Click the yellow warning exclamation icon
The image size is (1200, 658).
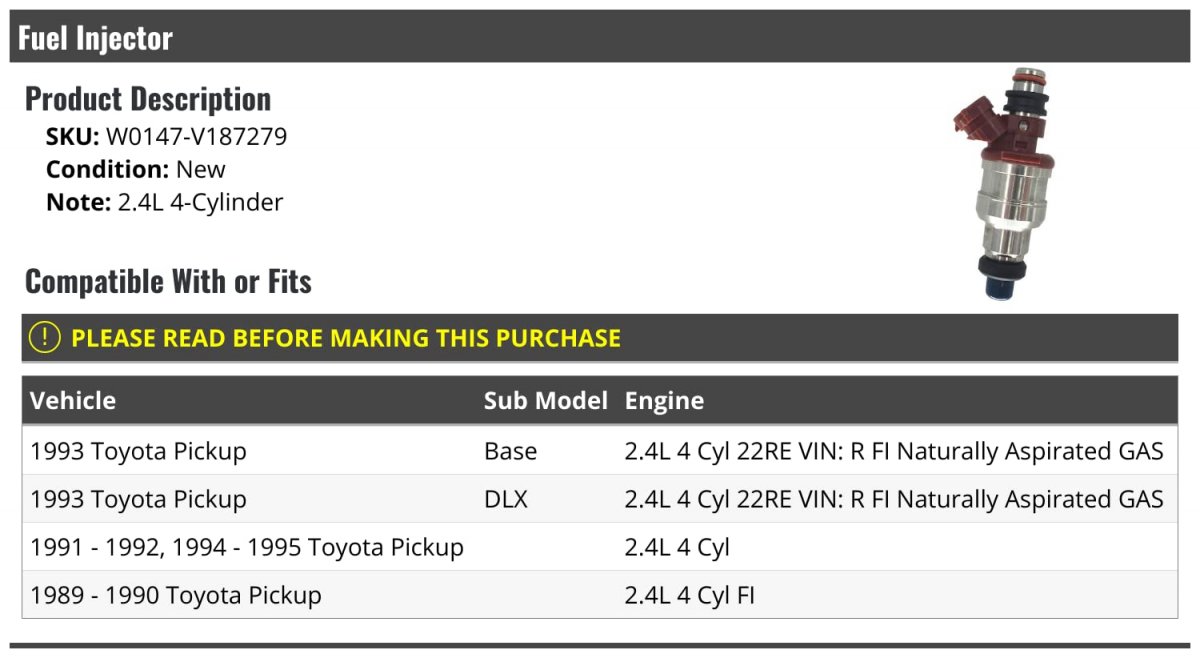(45, 338)
